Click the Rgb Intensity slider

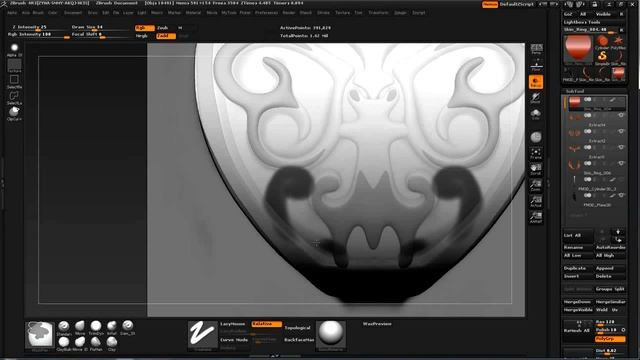click(39, 36)
